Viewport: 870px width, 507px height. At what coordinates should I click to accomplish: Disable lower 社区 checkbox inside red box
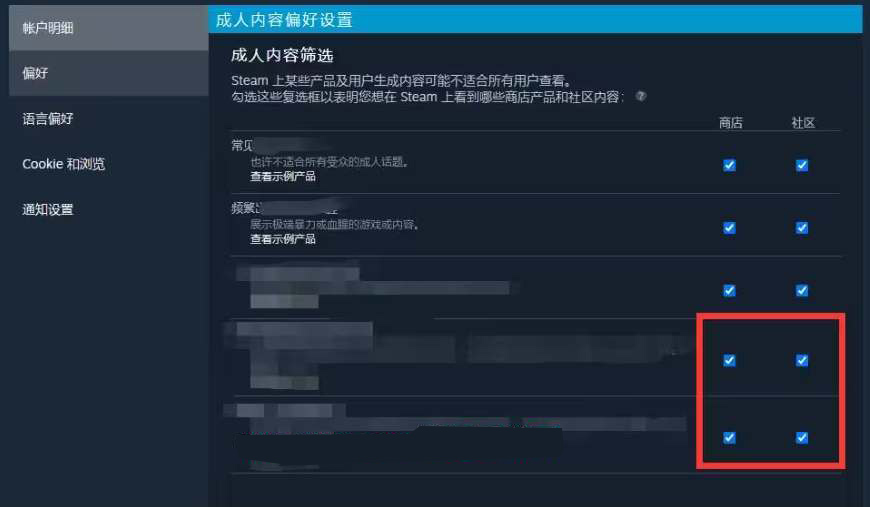(x=802, y=438)
